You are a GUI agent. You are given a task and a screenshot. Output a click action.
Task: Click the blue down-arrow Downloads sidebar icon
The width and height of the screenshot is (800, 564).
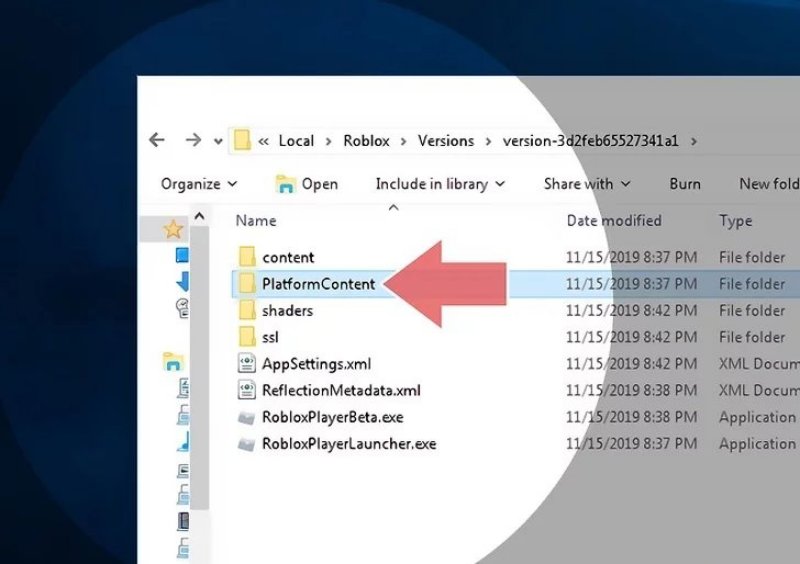(x=182, y=282)
